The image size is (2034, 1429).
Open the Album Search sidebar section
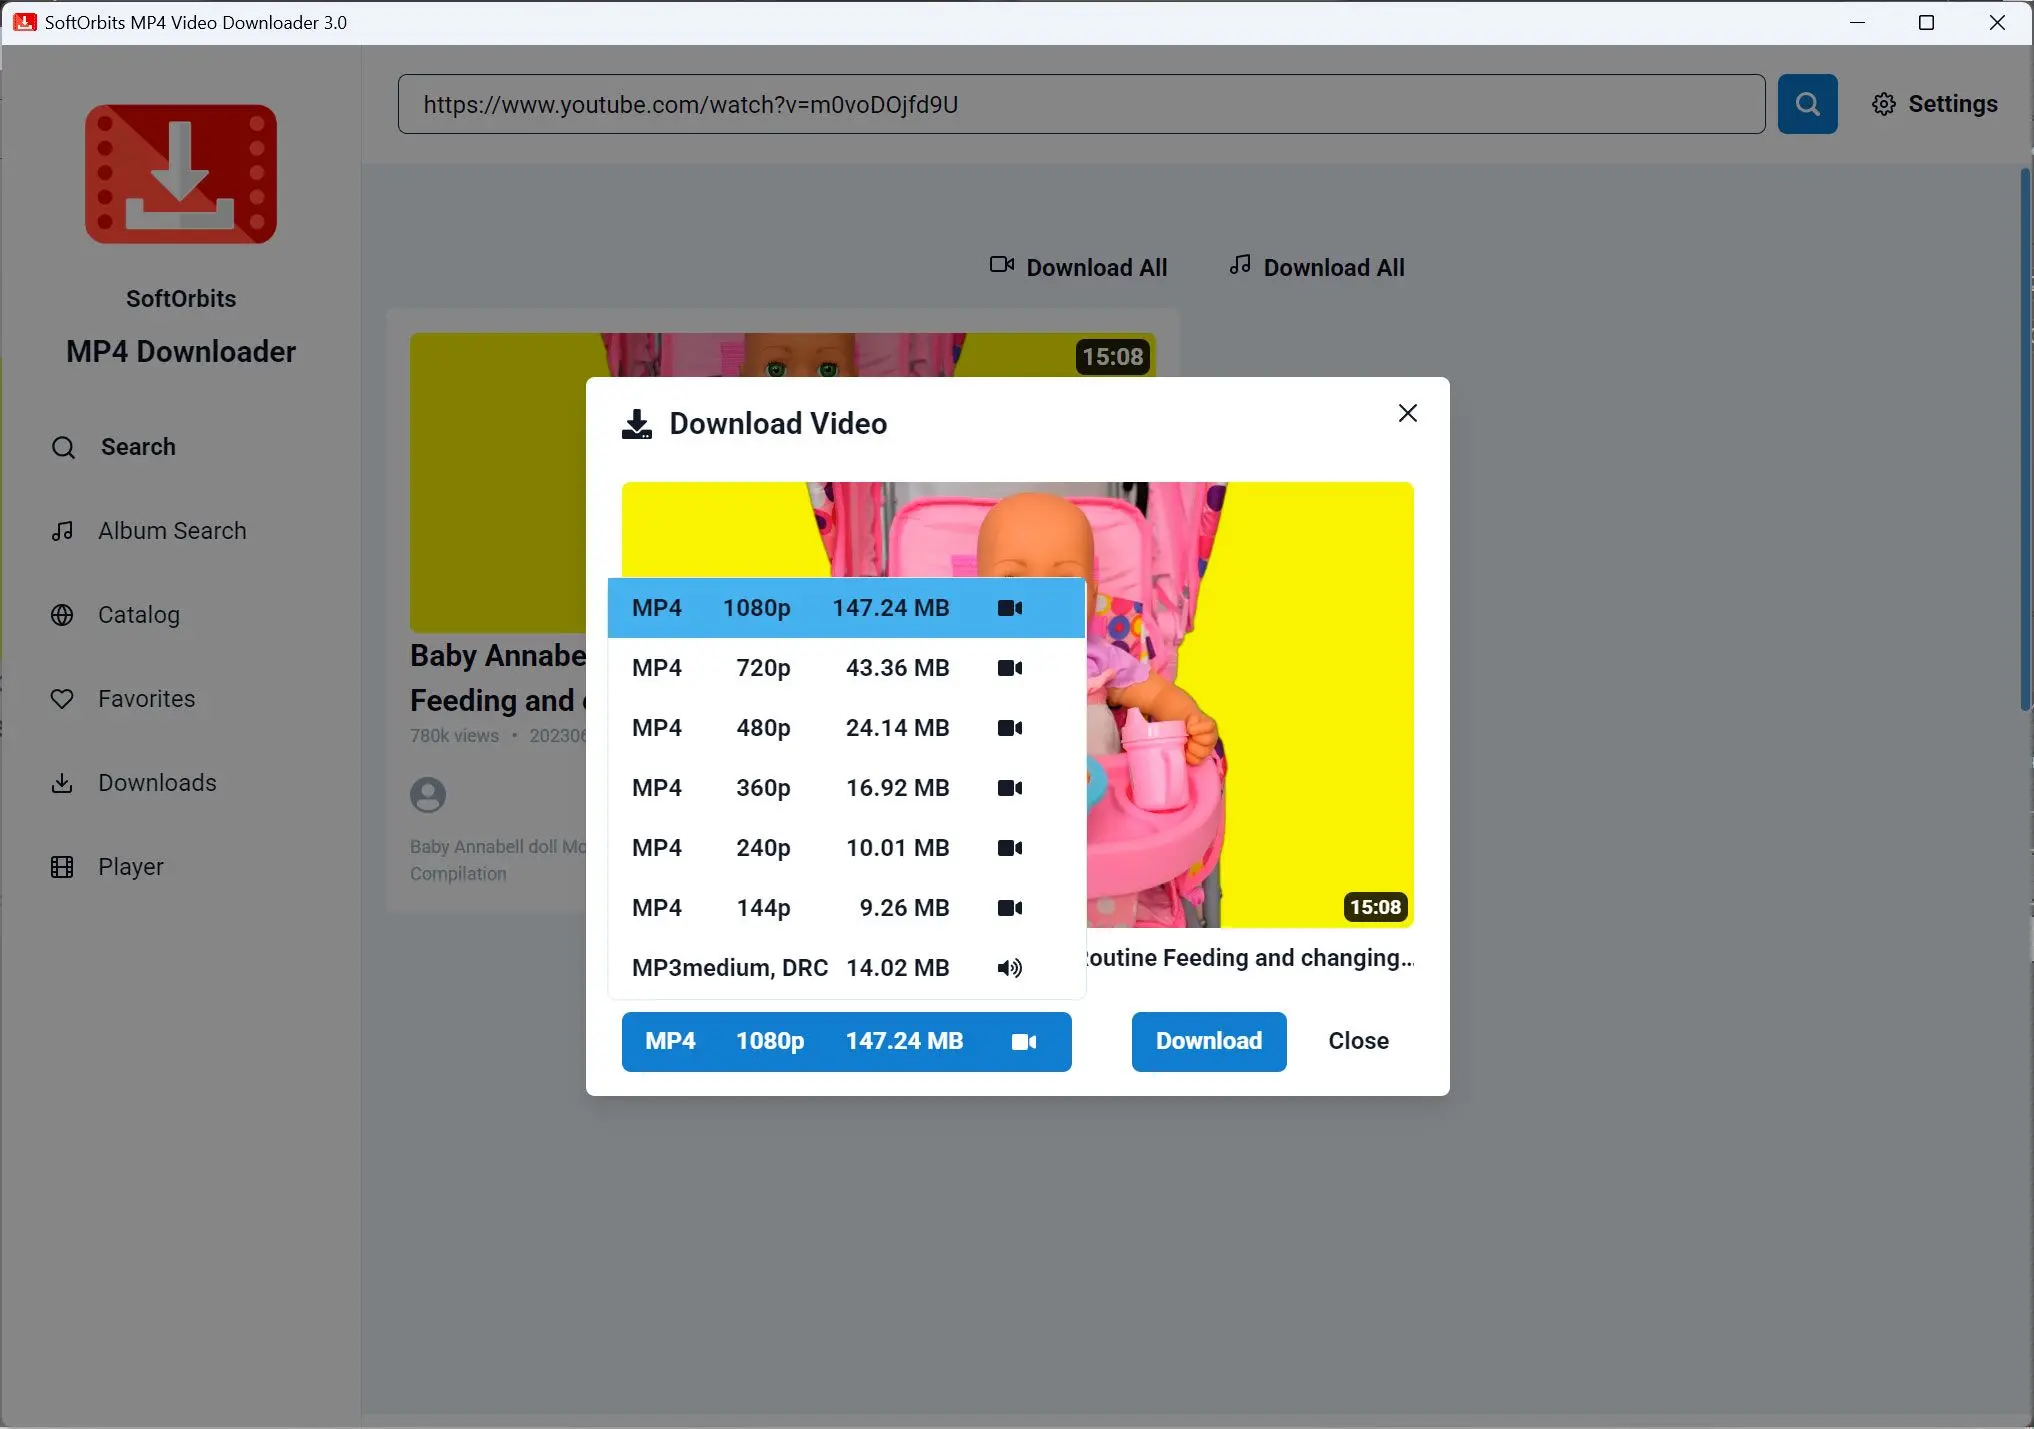[x=172, y=531]
